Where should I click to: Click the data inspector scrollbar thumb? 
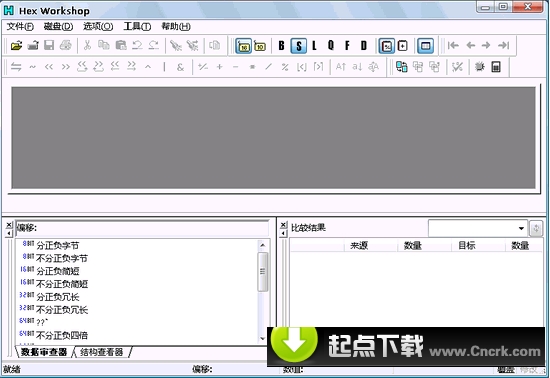click(x=262, y=272)
